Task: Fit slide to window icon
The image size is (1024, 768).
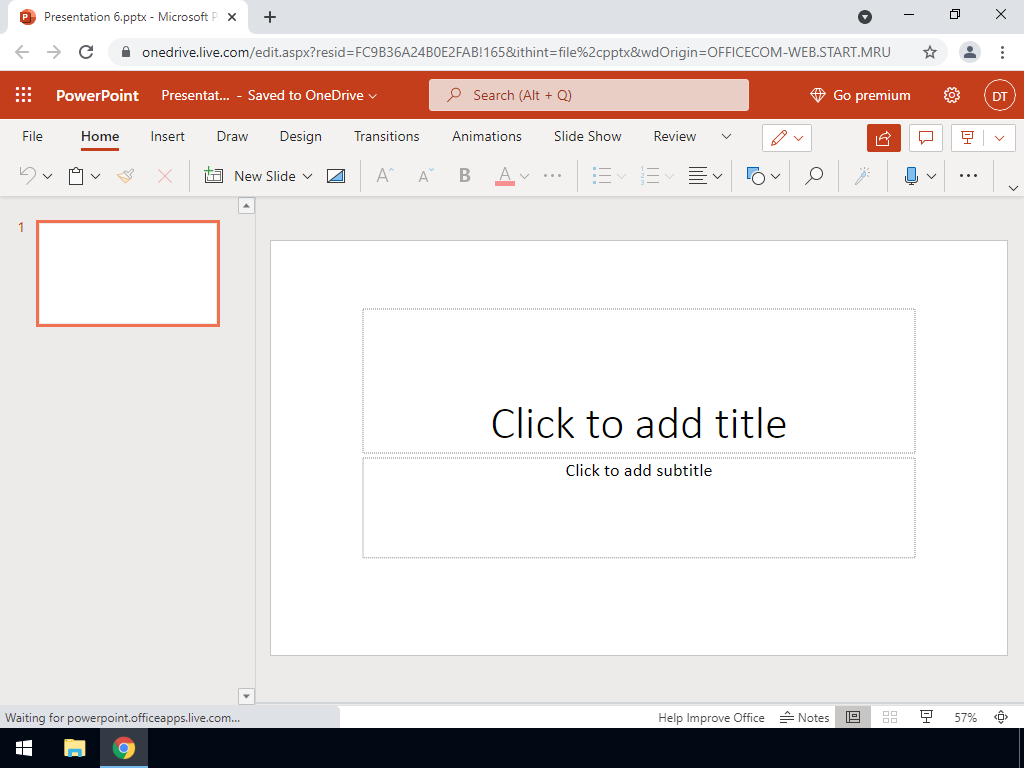Action: 1001,717
